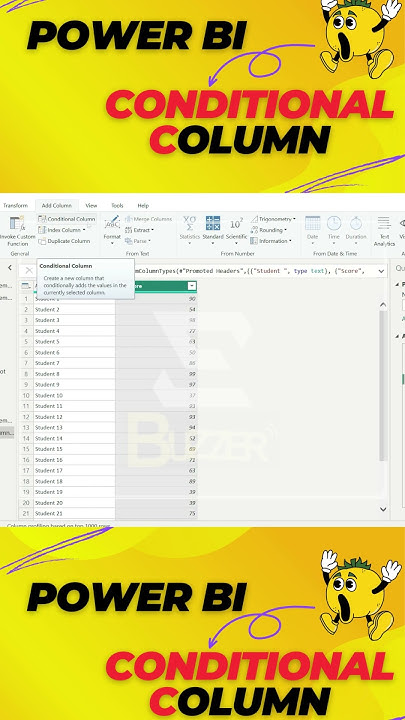
Task: Select row number 18
Action: pyautogui.click(x=26, y=481)
